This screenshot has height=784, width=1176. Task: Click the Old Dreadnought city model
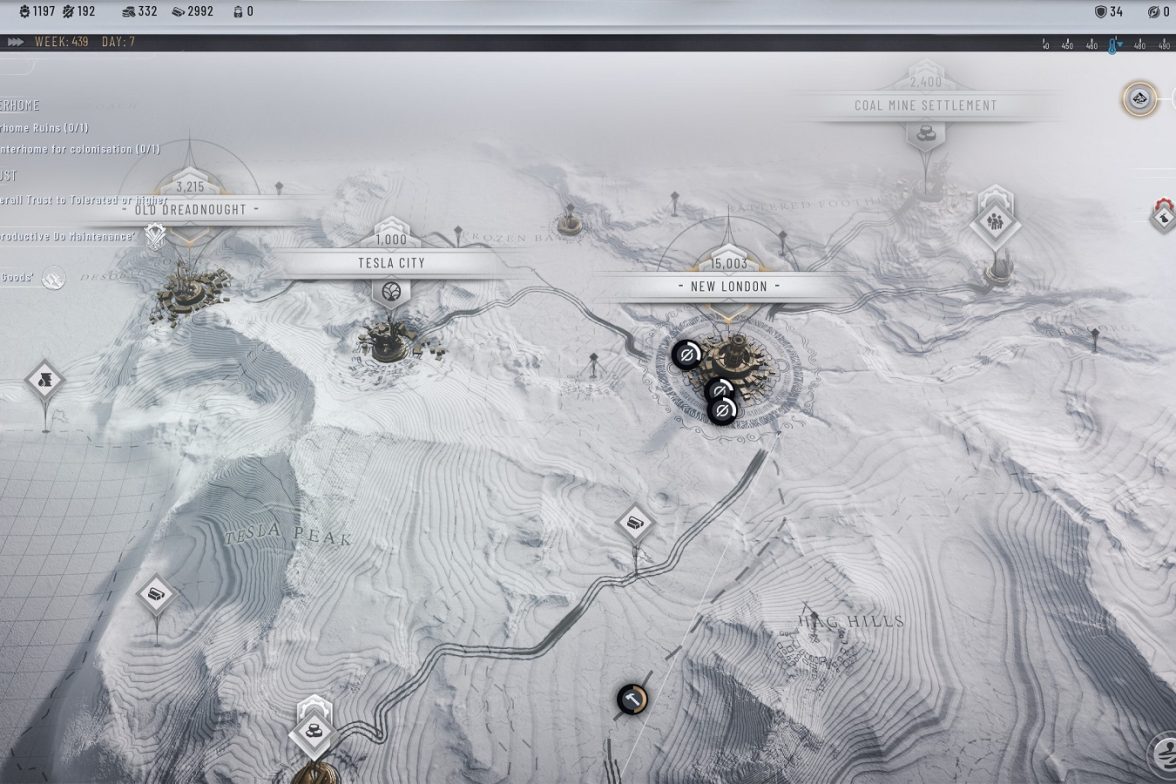188,293
